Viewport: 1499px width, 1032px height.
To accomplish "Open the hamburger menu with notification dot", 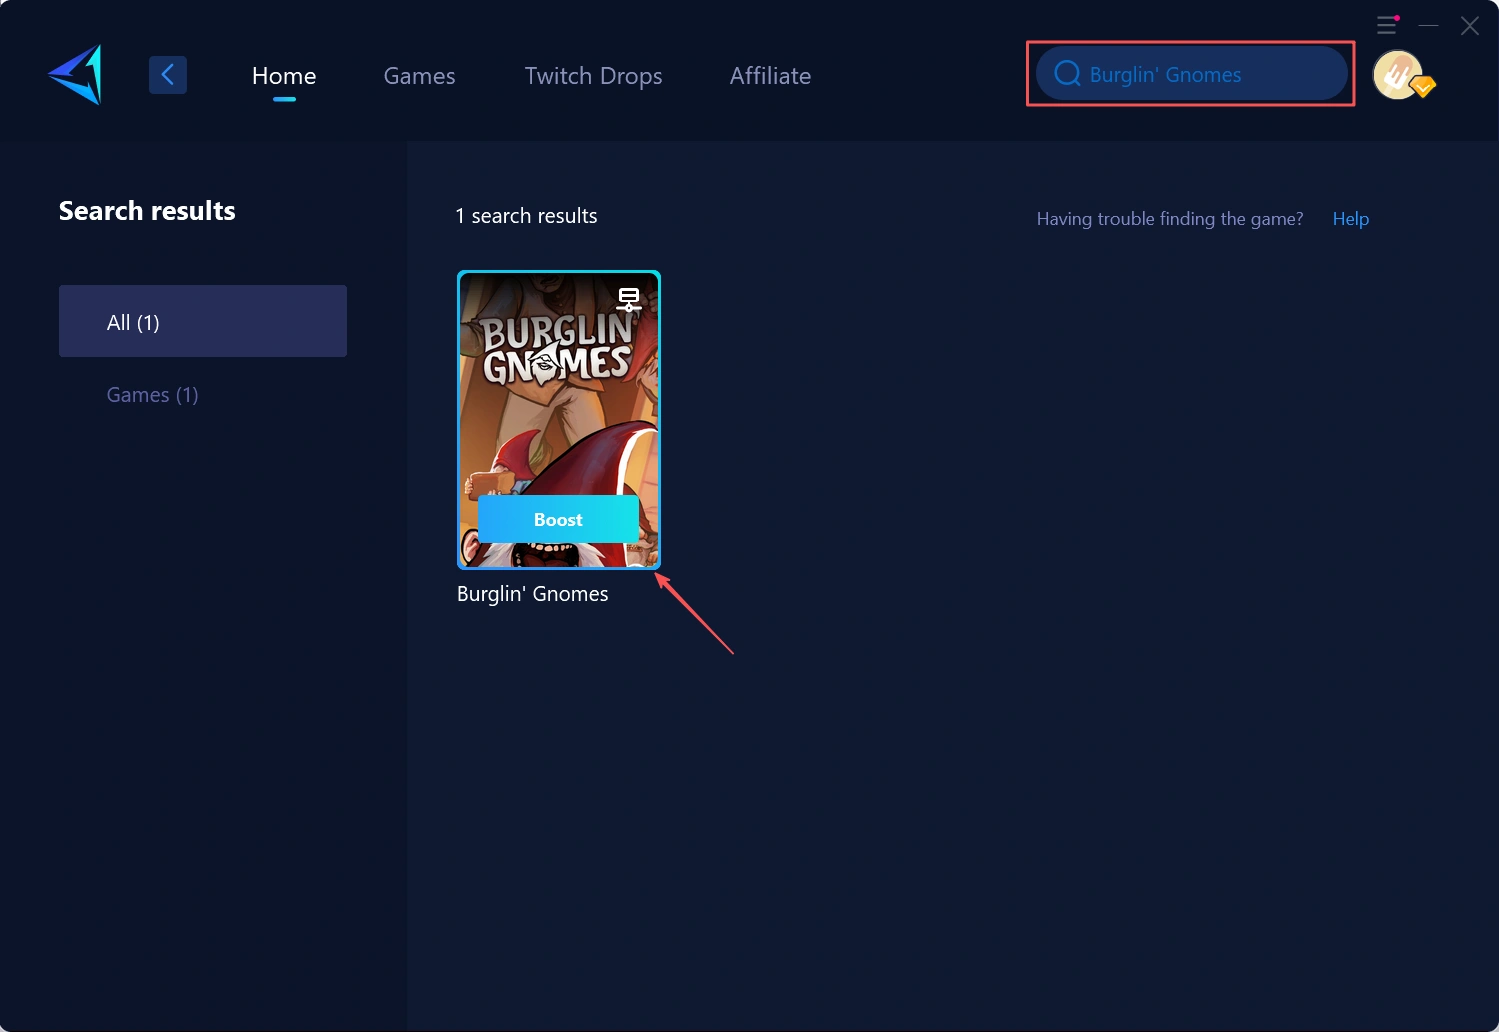I will (1387, 25).
